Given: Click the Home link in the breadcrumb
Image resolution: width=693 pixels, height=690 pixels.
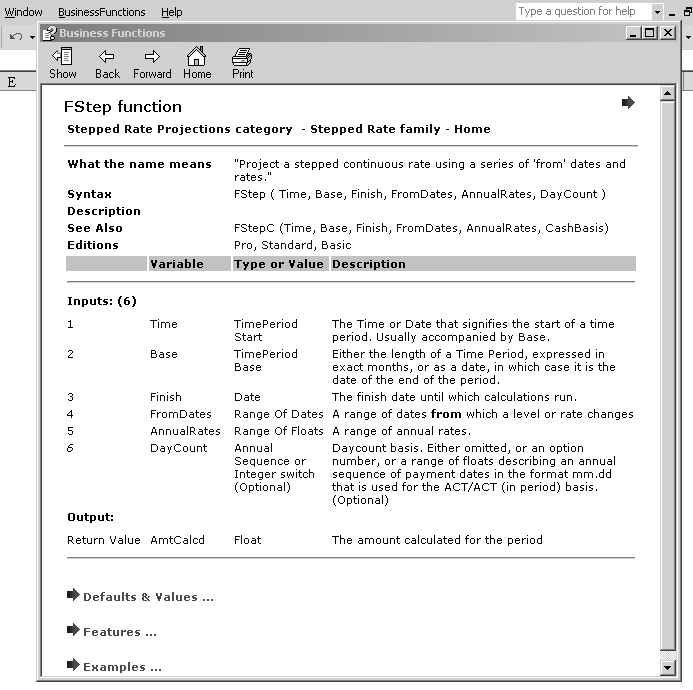Looking at the screenshot, I should (x=472, y=129).
